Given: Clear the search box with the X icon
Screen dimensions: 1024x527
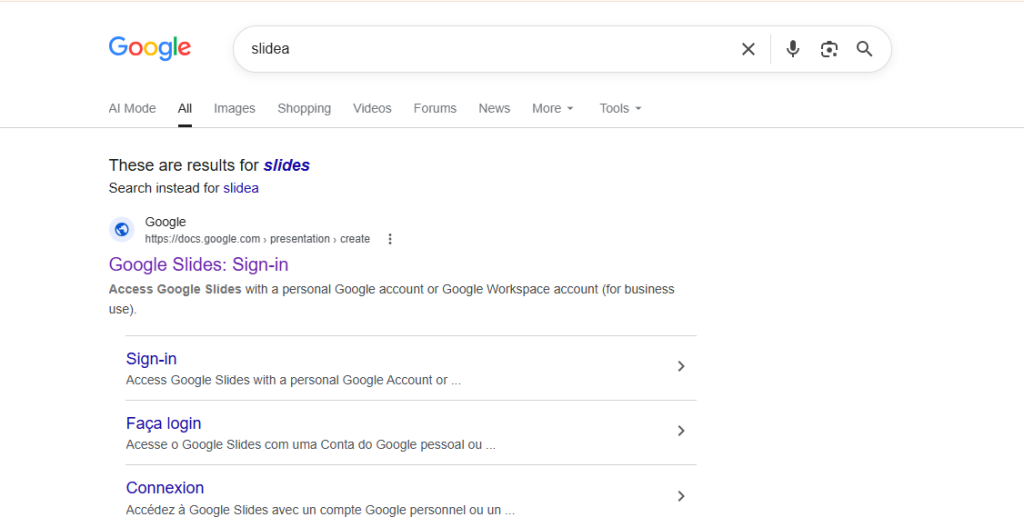Looking at the screenshot, I should 748,49.
